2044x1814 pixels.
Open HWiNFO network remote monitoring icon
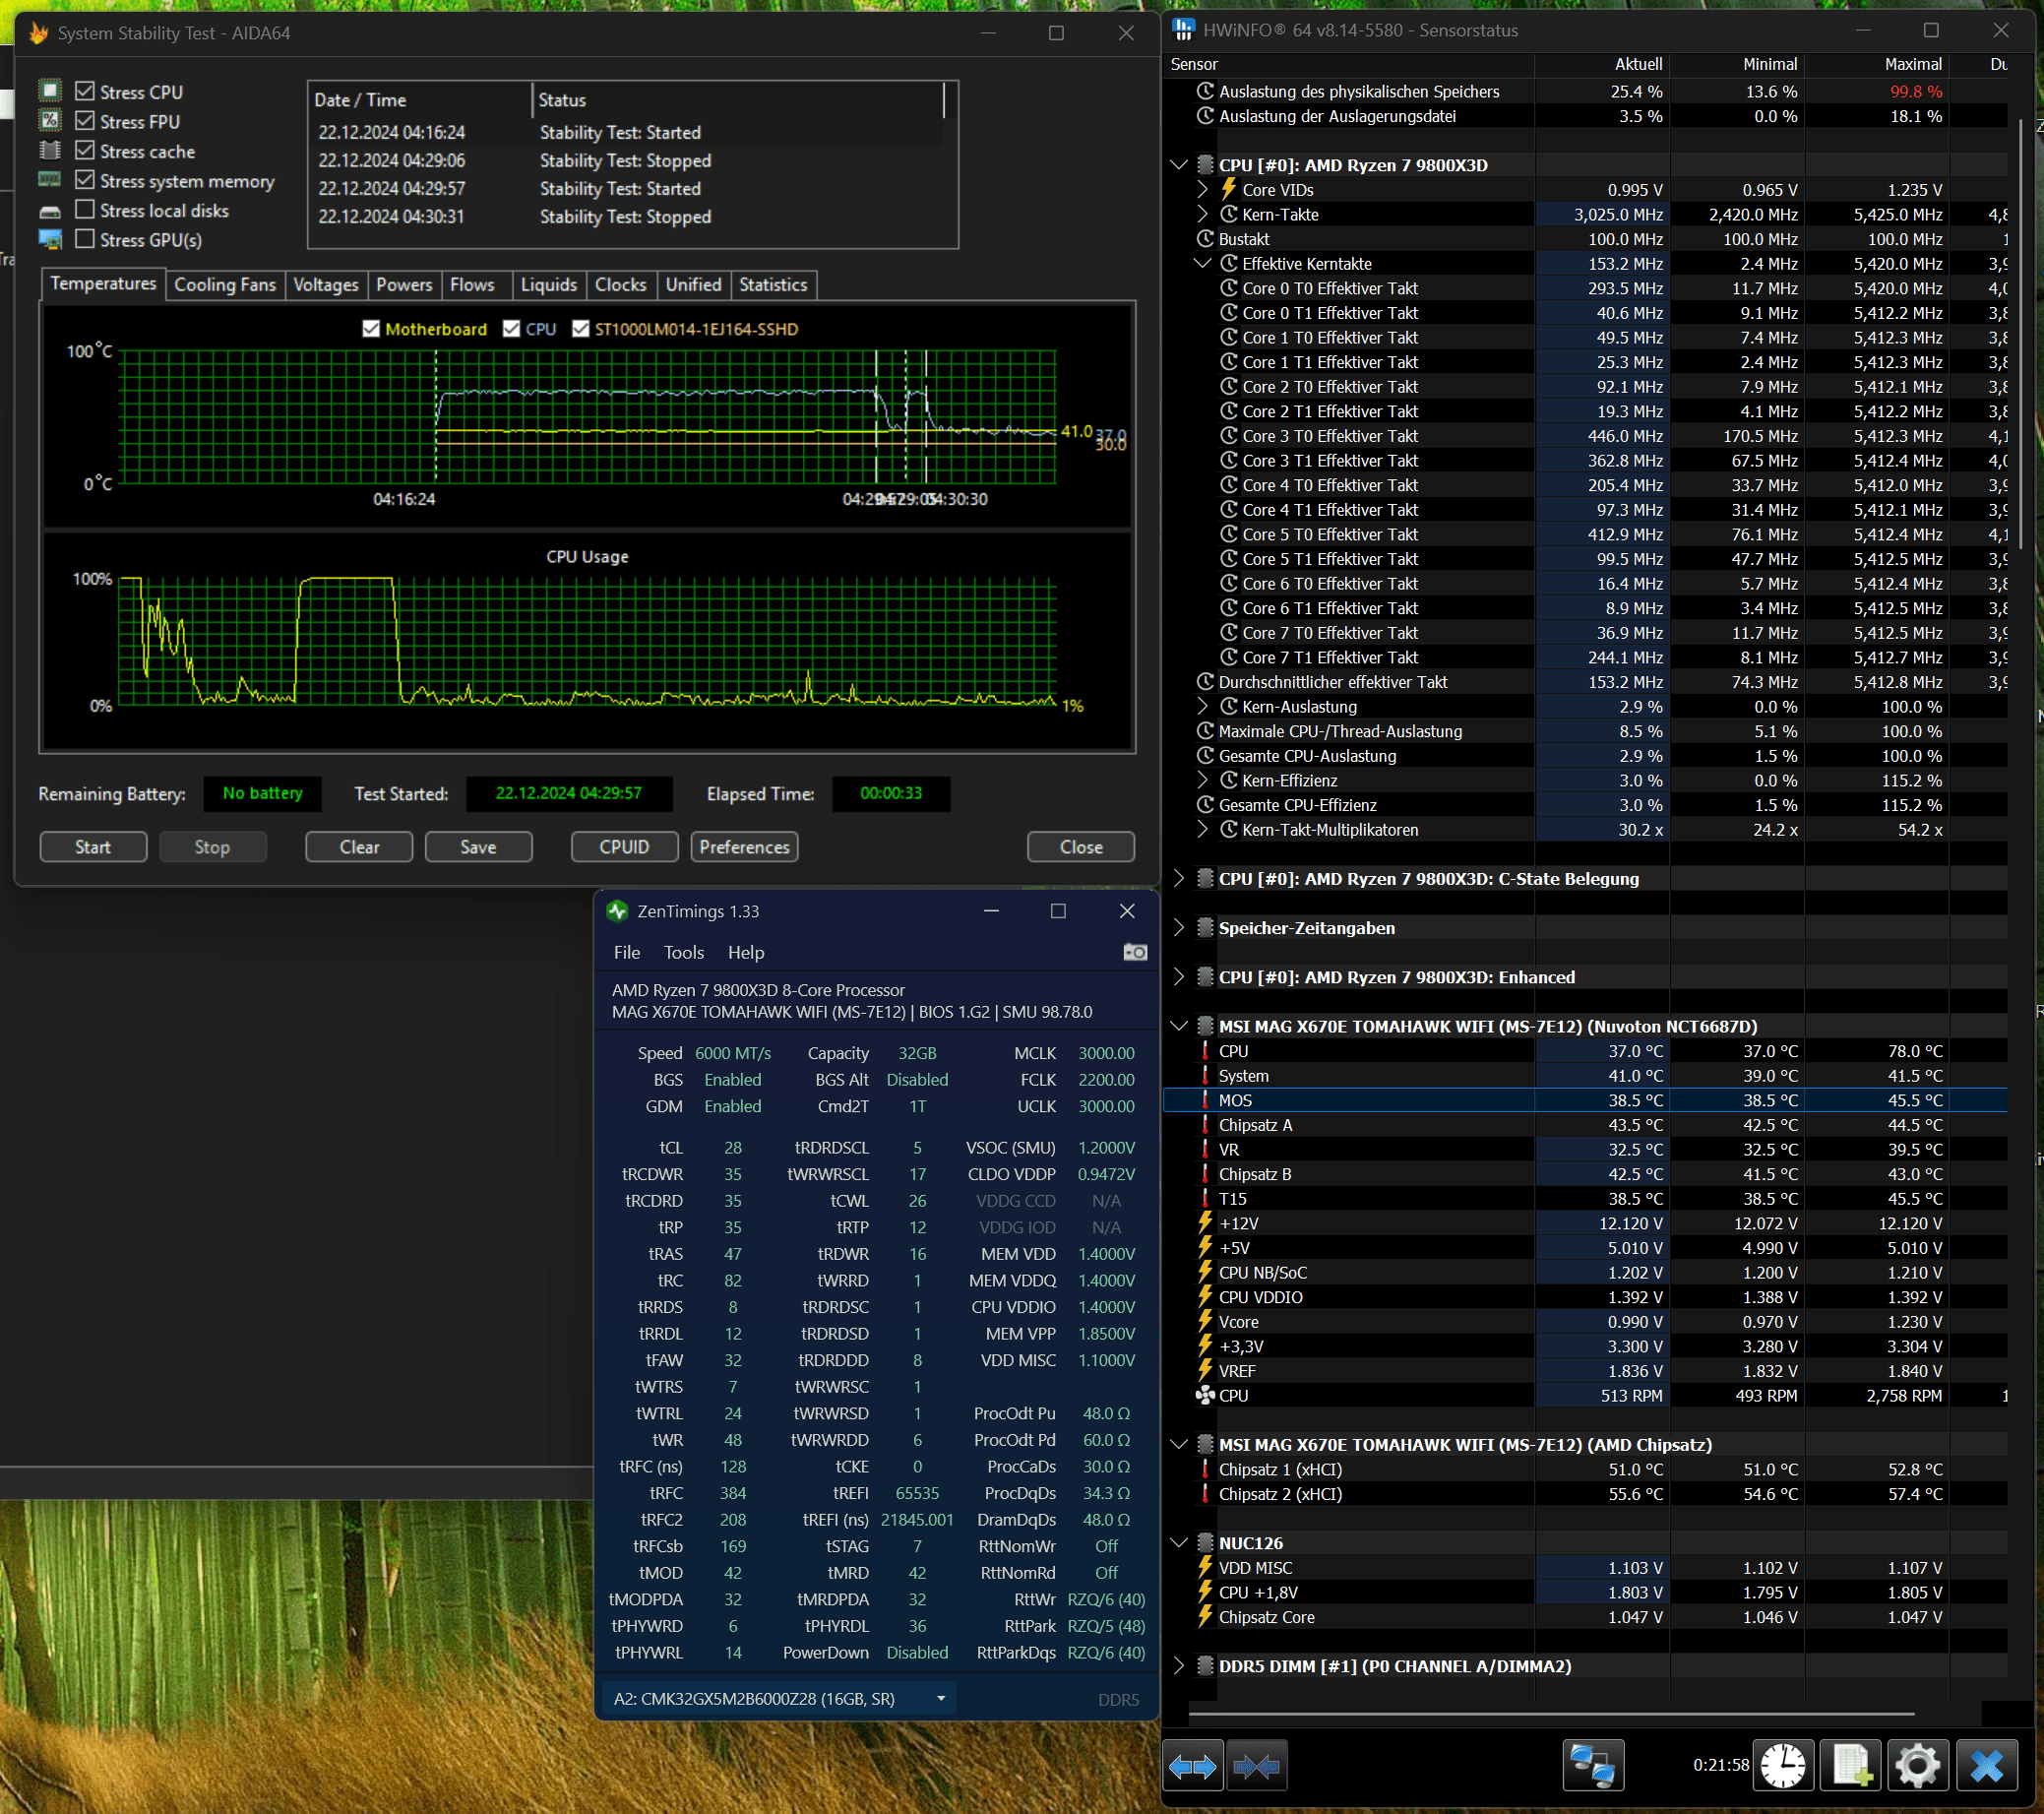pyautogui.click(x=1592, y=1767)
